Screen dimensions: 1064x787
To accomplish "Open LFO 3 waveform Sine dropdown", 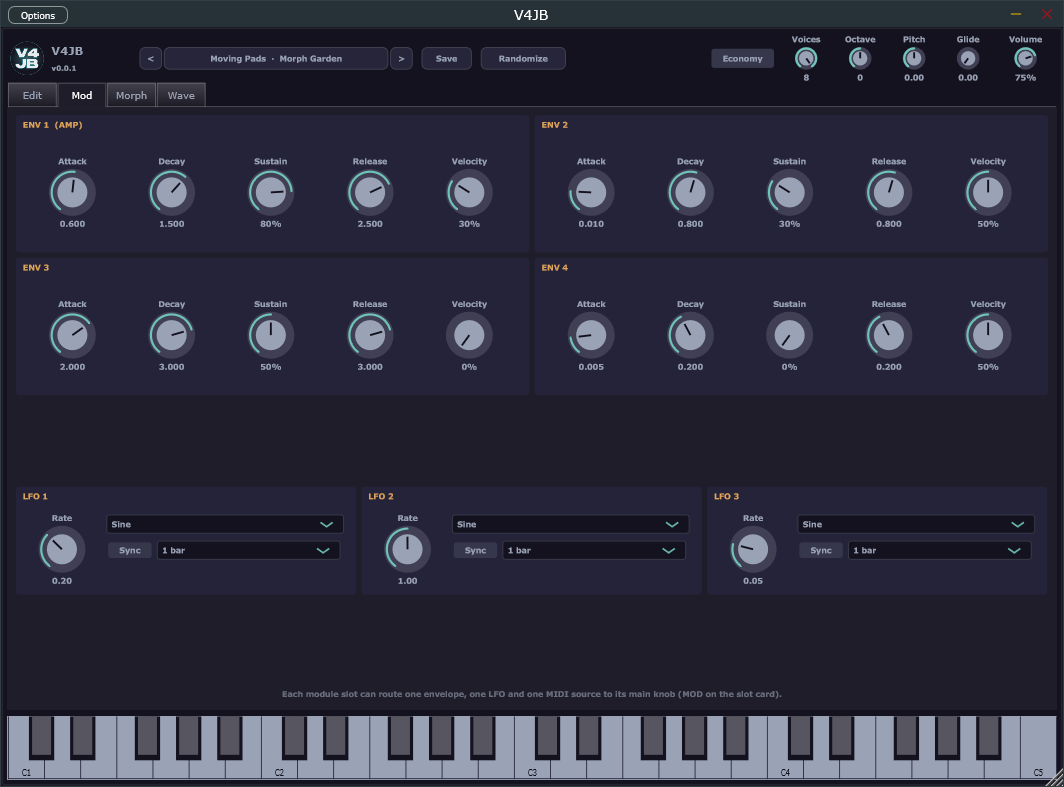I will point(916,524).
